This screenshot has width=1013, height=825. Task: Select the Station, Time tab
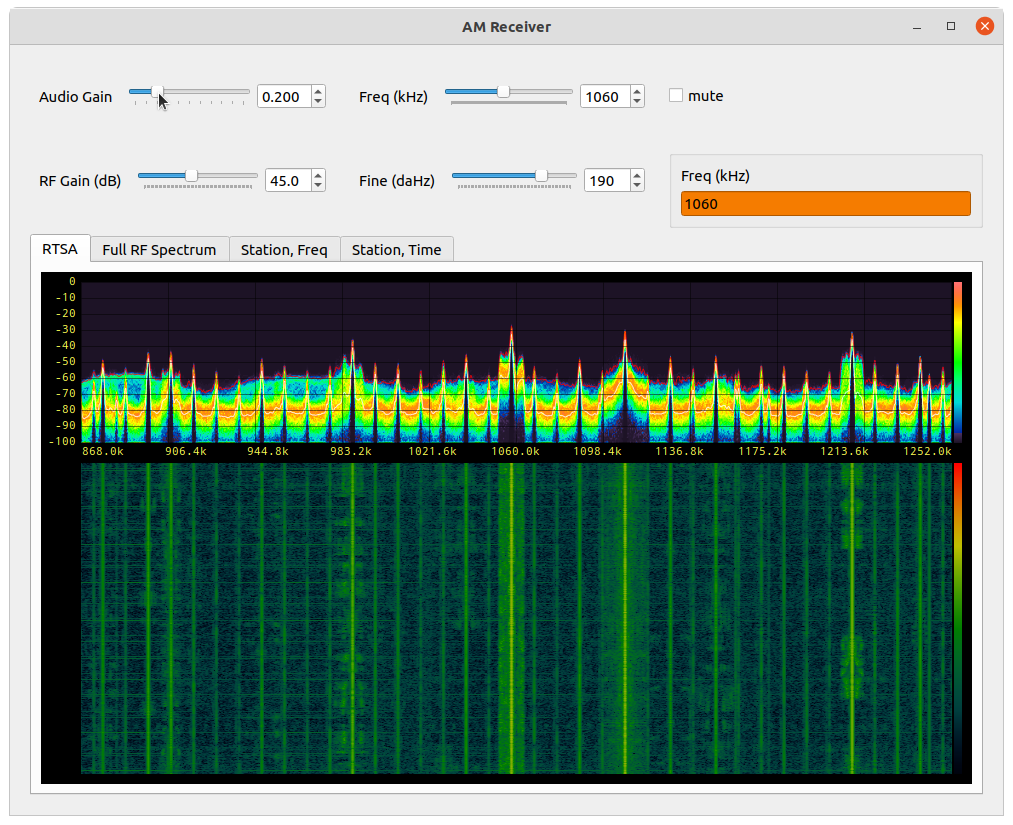pos(396,250)
